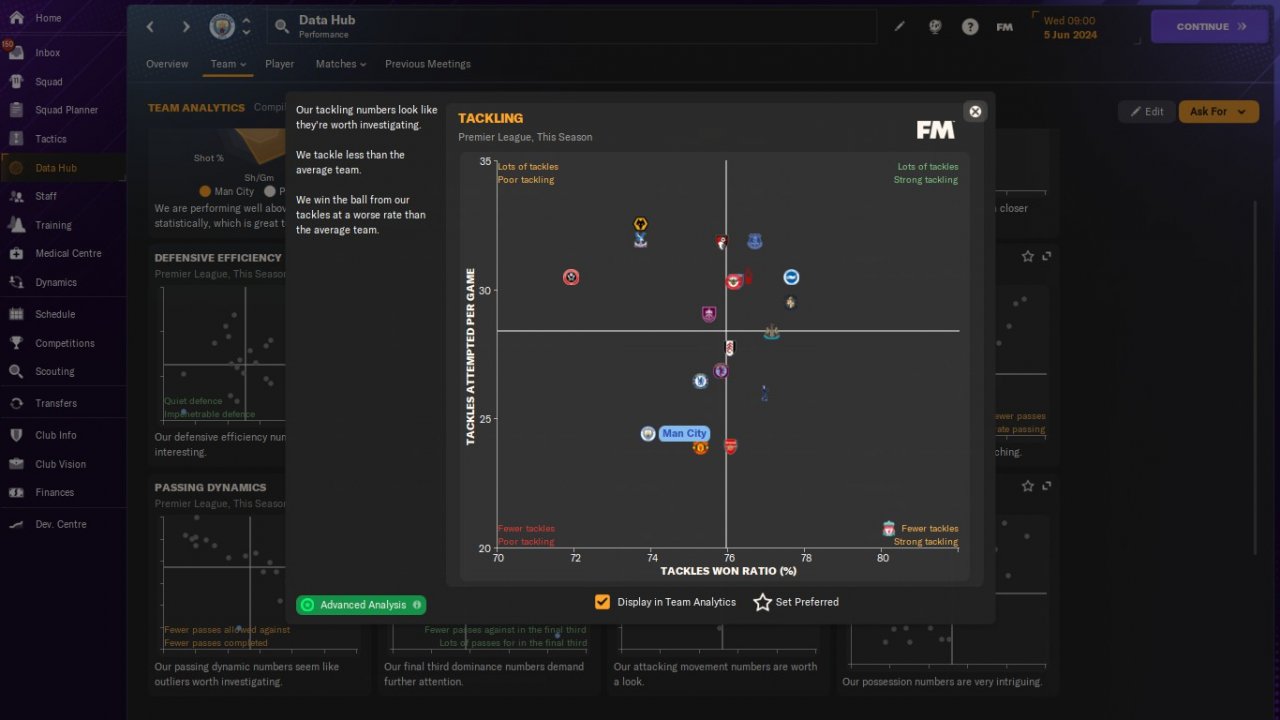
Task: Go forward with the right arrow
Action: tap(185, 27)
